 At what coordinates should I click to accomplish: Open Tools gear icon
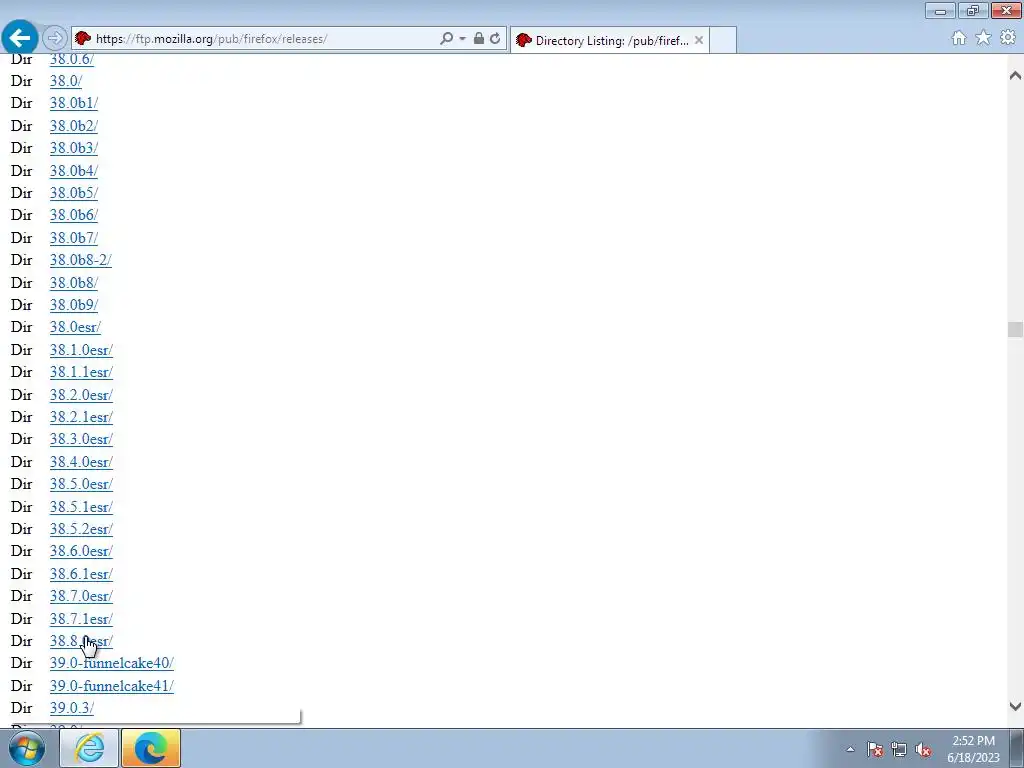(x=1008, y=38)
